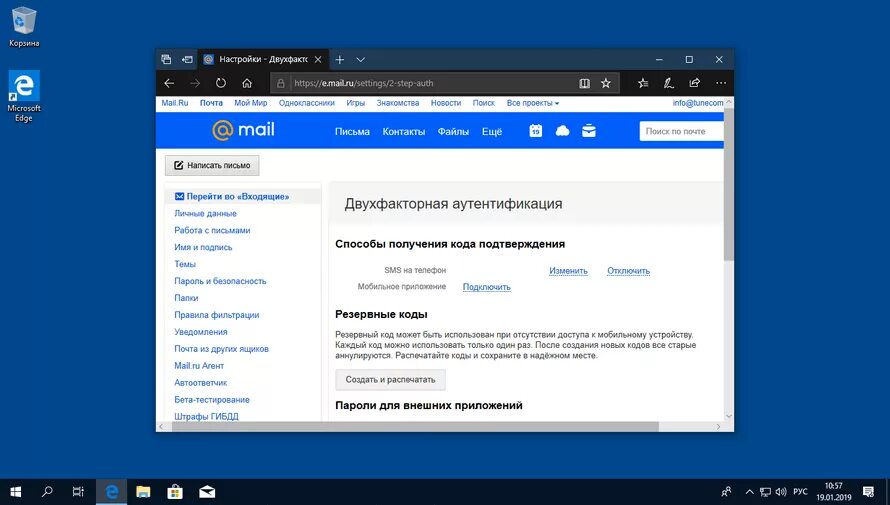Click Изменить for SMS на телефон

point(568,271)
